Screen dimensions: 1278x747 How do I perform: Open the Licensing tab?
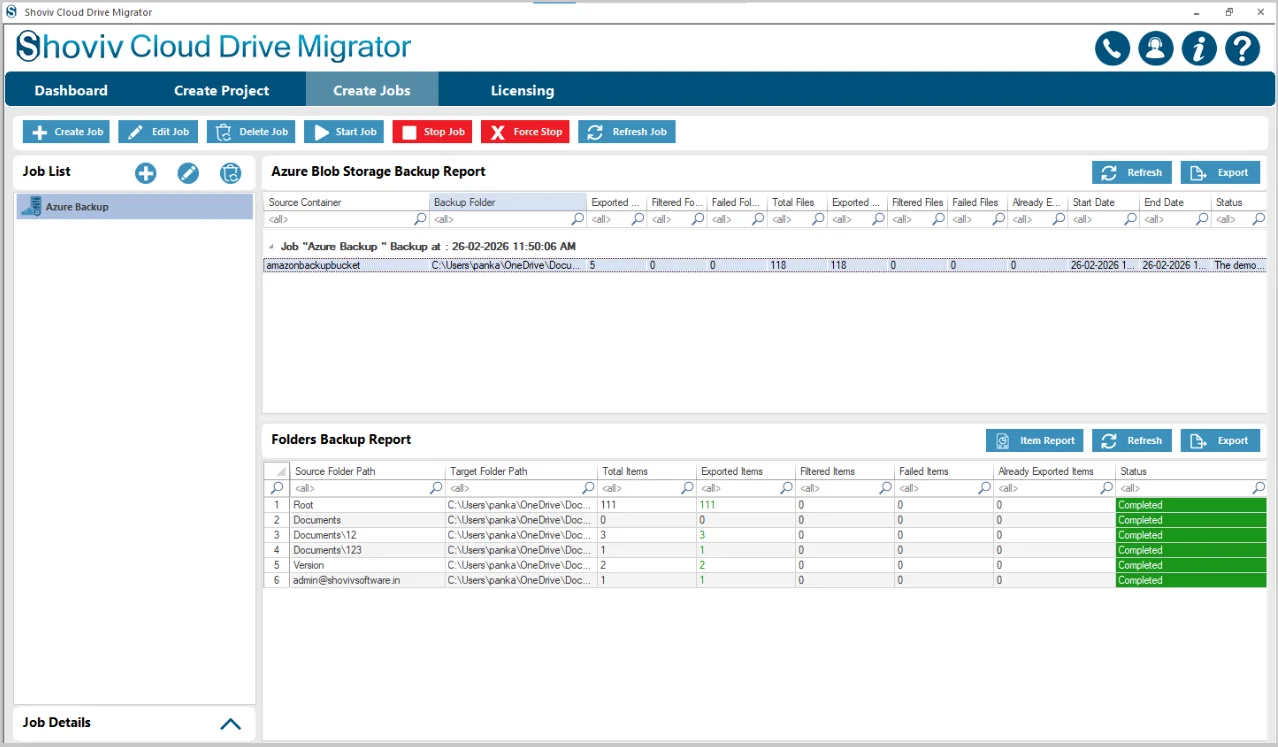[x=522, y=90]
